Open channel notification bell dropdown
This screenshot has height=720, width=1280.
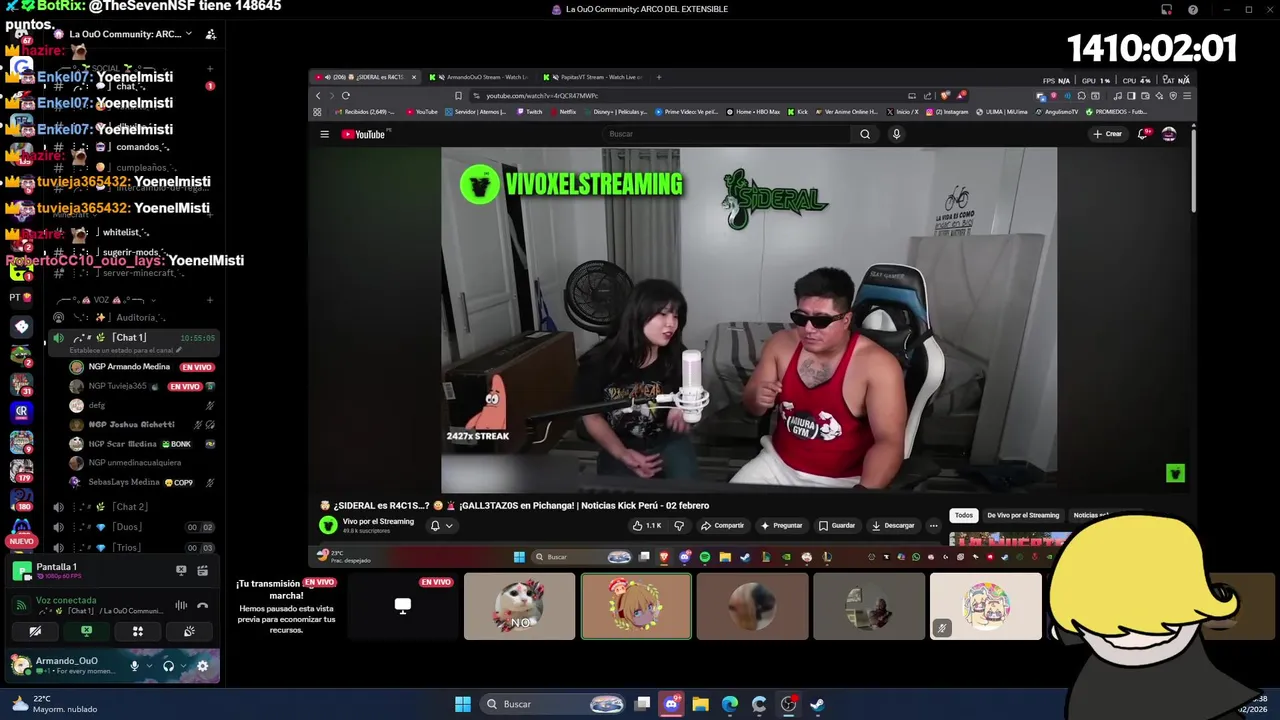point(441,525)
